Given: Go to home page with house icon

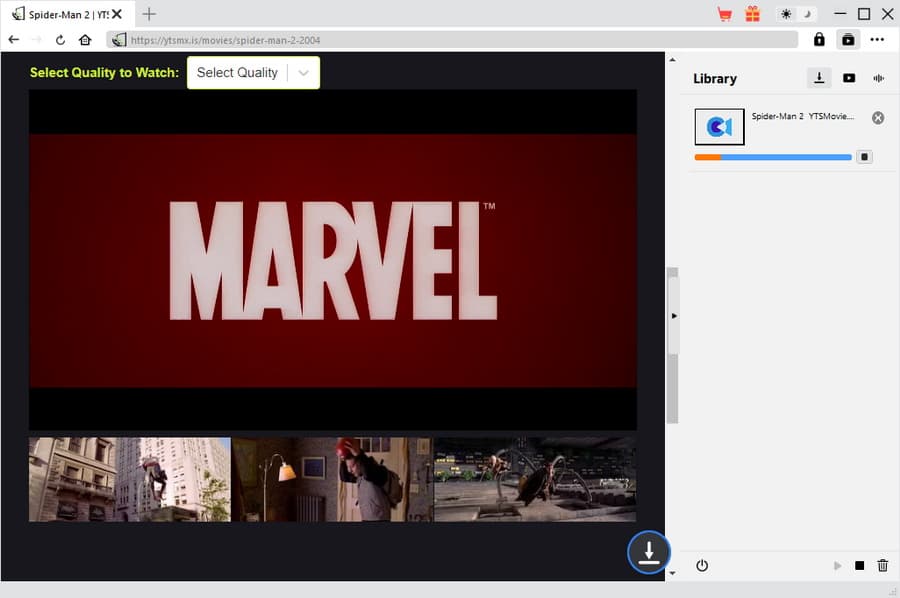Looking at the screenshot, I should tap(85, 40).
